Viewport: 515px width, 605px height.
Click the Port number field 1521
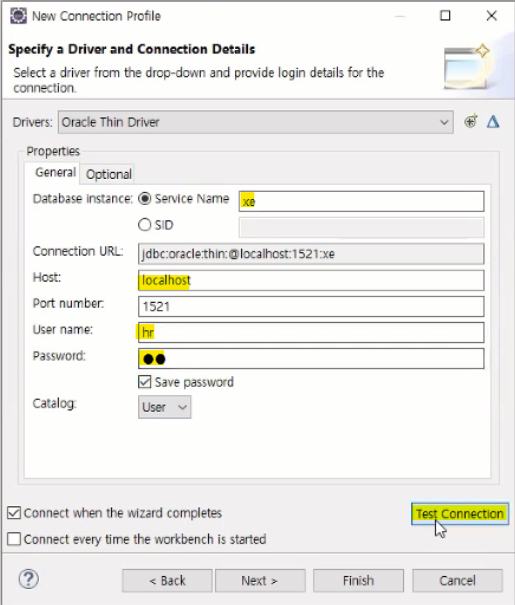[311, 306]
